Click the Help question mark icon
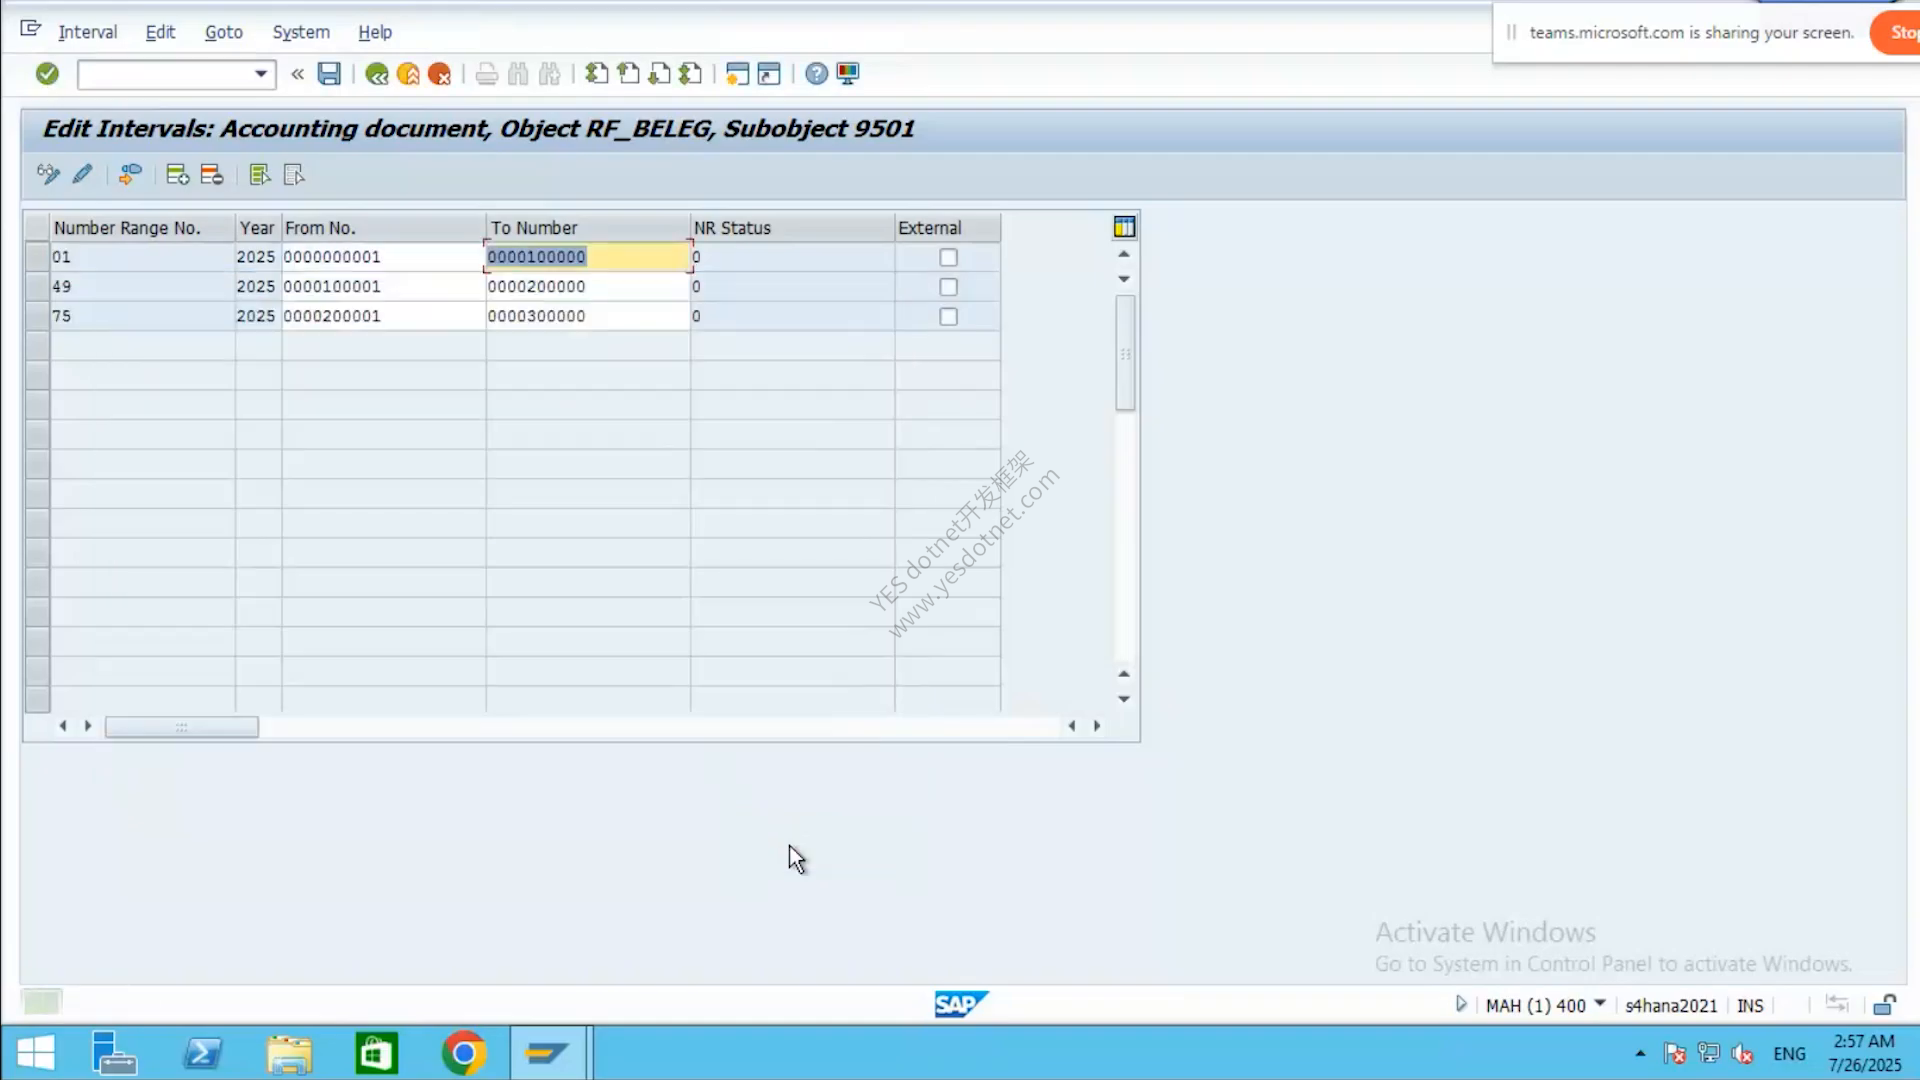Screen dimensions: 1920x1080 (x=816, y=73)
